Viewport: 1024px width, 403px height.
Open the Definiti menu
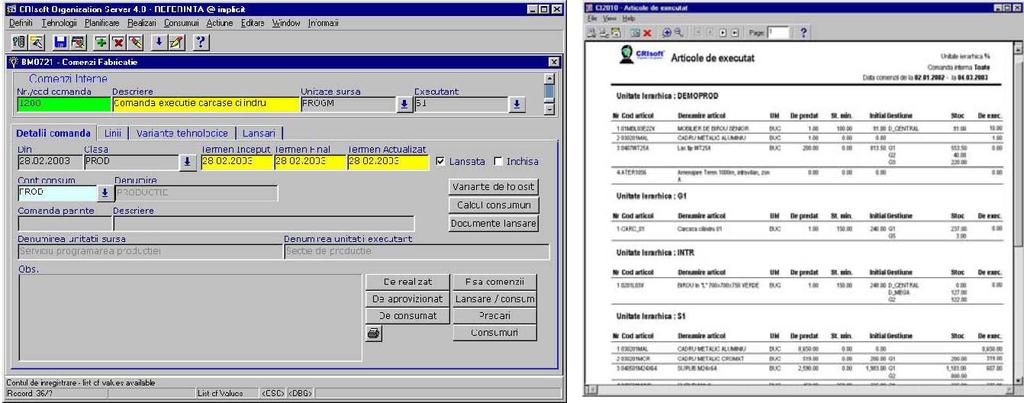coord(21,23)
